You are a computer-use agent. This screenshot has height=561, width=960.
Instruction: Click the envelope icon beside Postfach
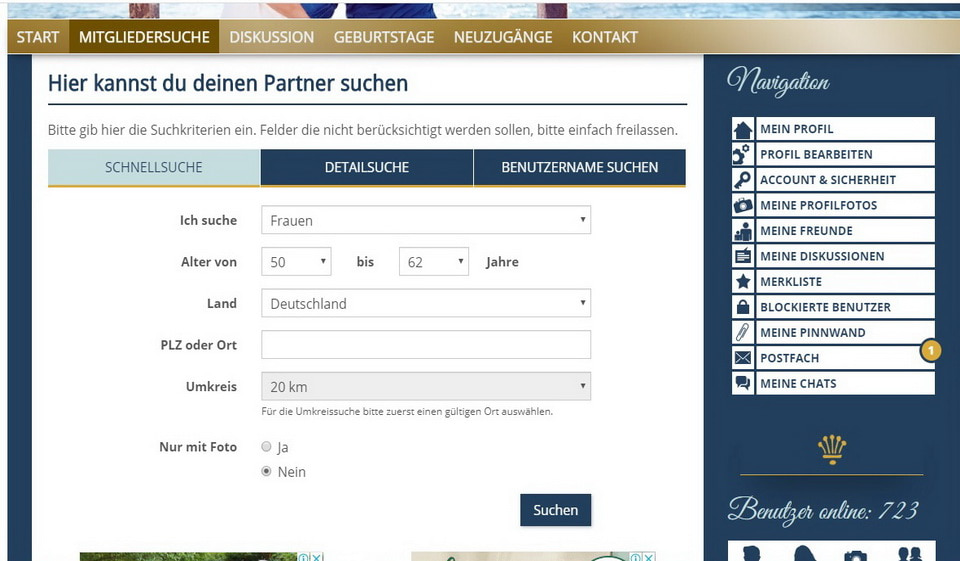743,358
